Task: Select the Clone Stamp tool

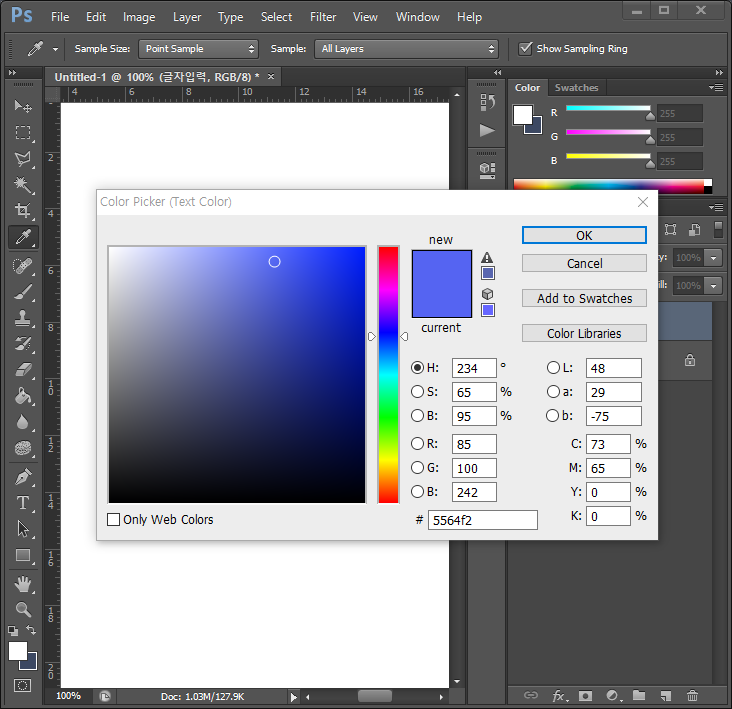Action: (x=23, y=318)
